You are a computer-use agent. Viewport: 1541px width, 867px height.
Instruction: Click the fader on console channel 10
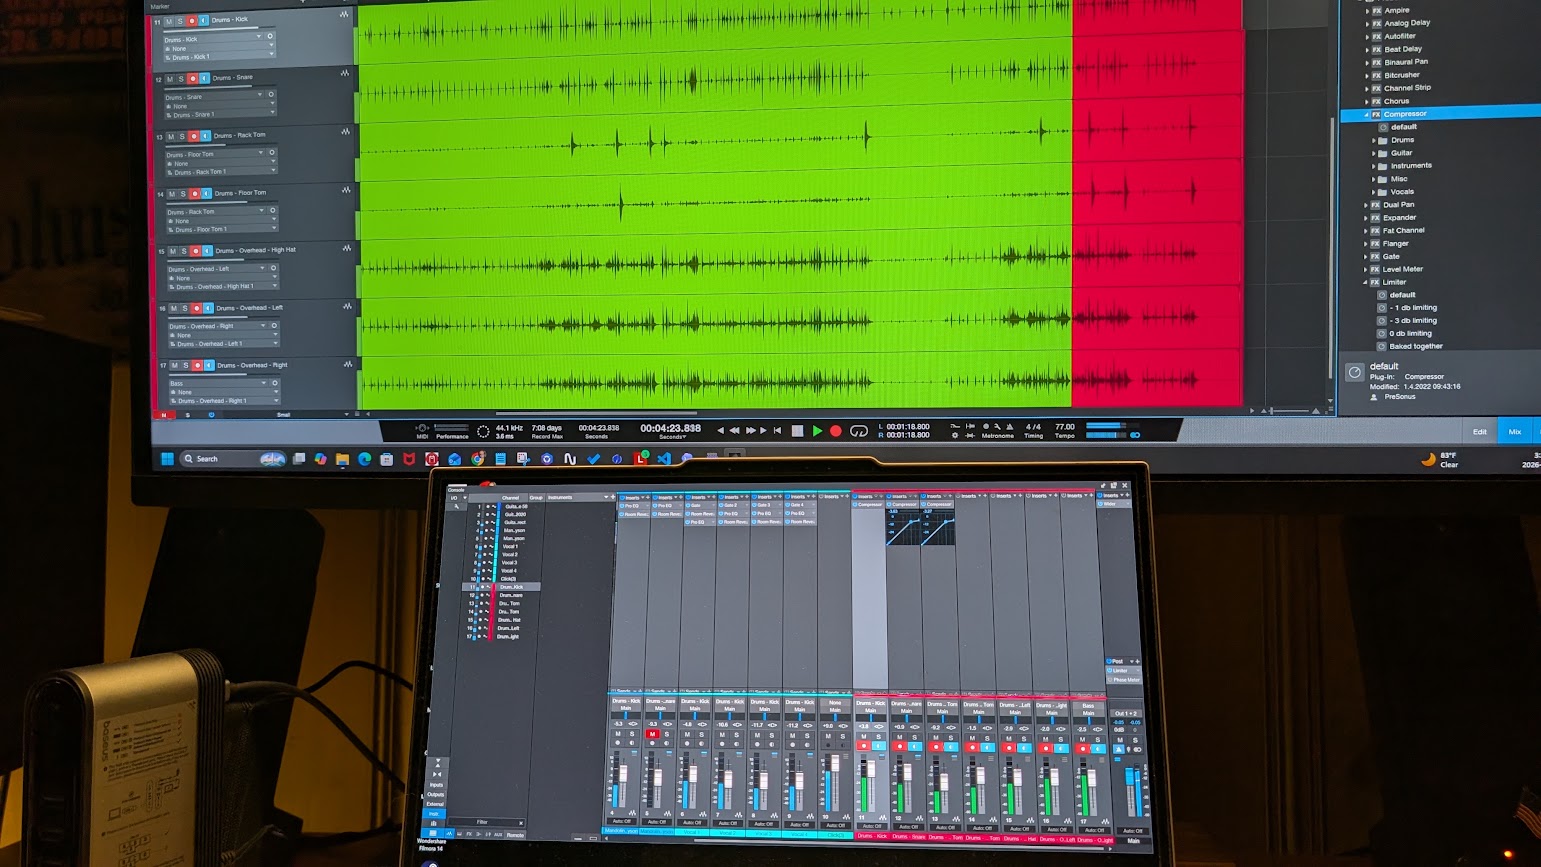click(x=834, y=764)
